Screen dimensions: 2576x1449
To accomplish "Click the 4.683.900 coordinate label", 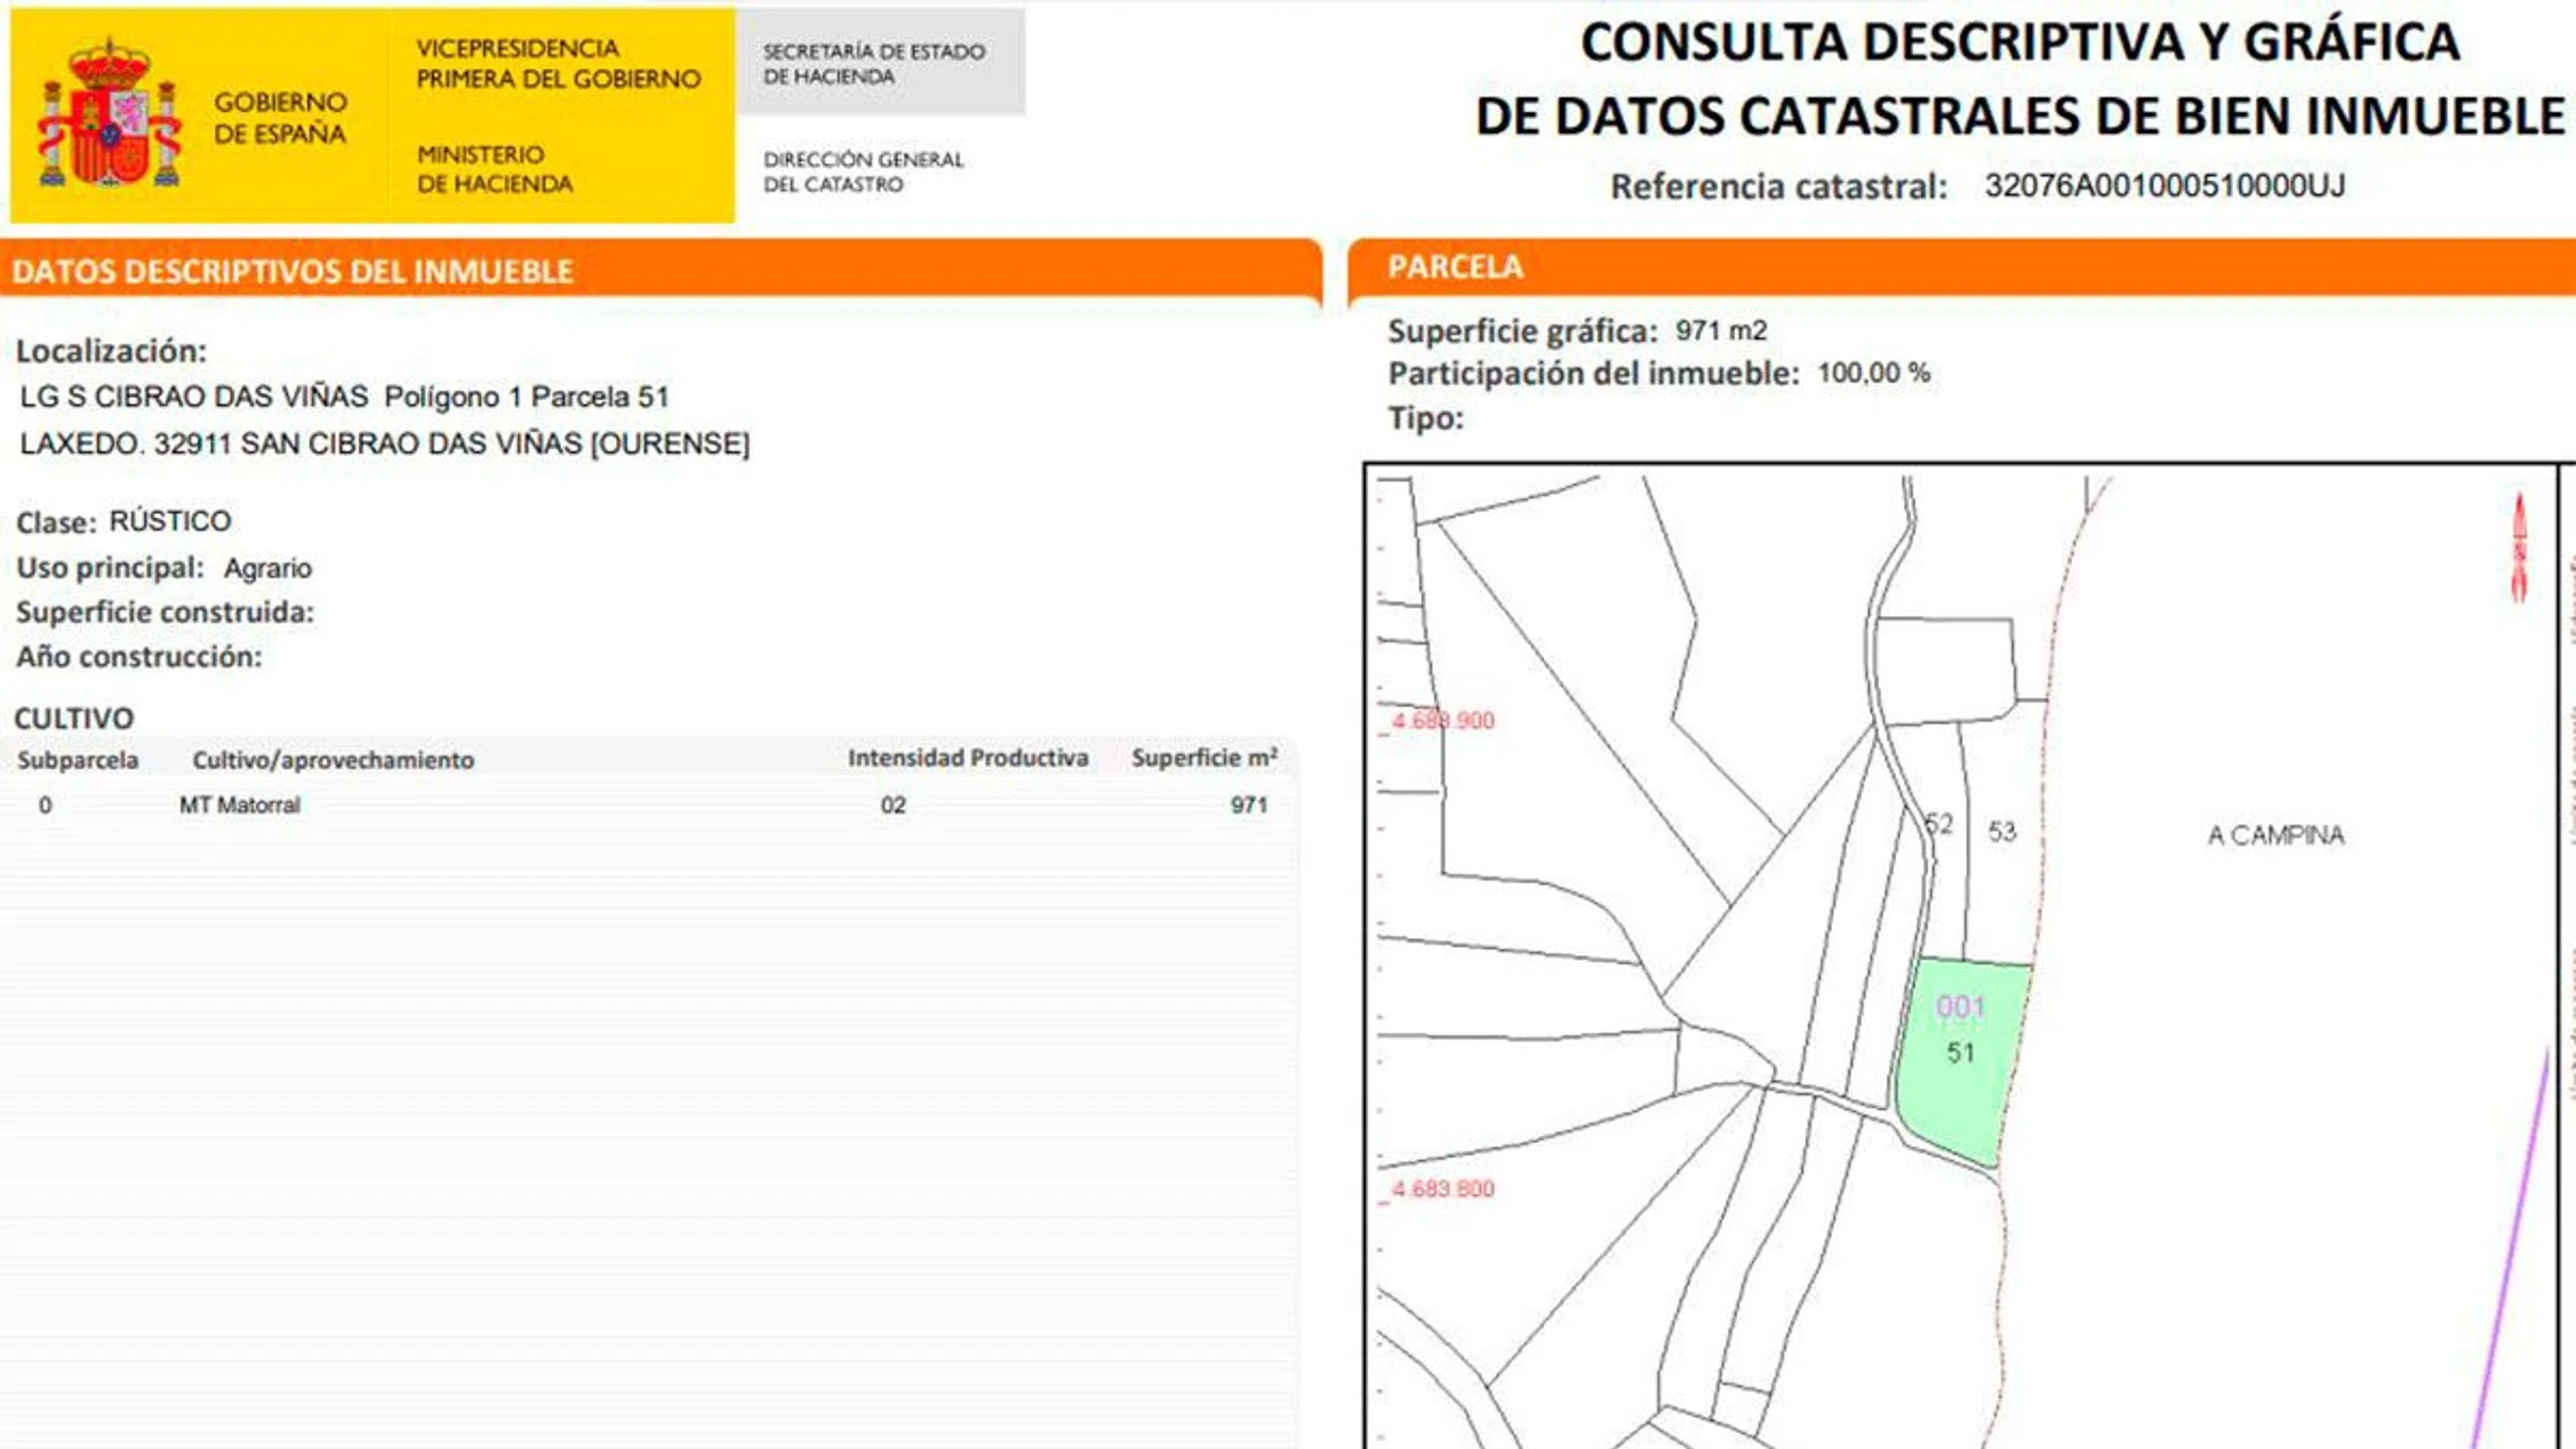I will pos(1442,721).
